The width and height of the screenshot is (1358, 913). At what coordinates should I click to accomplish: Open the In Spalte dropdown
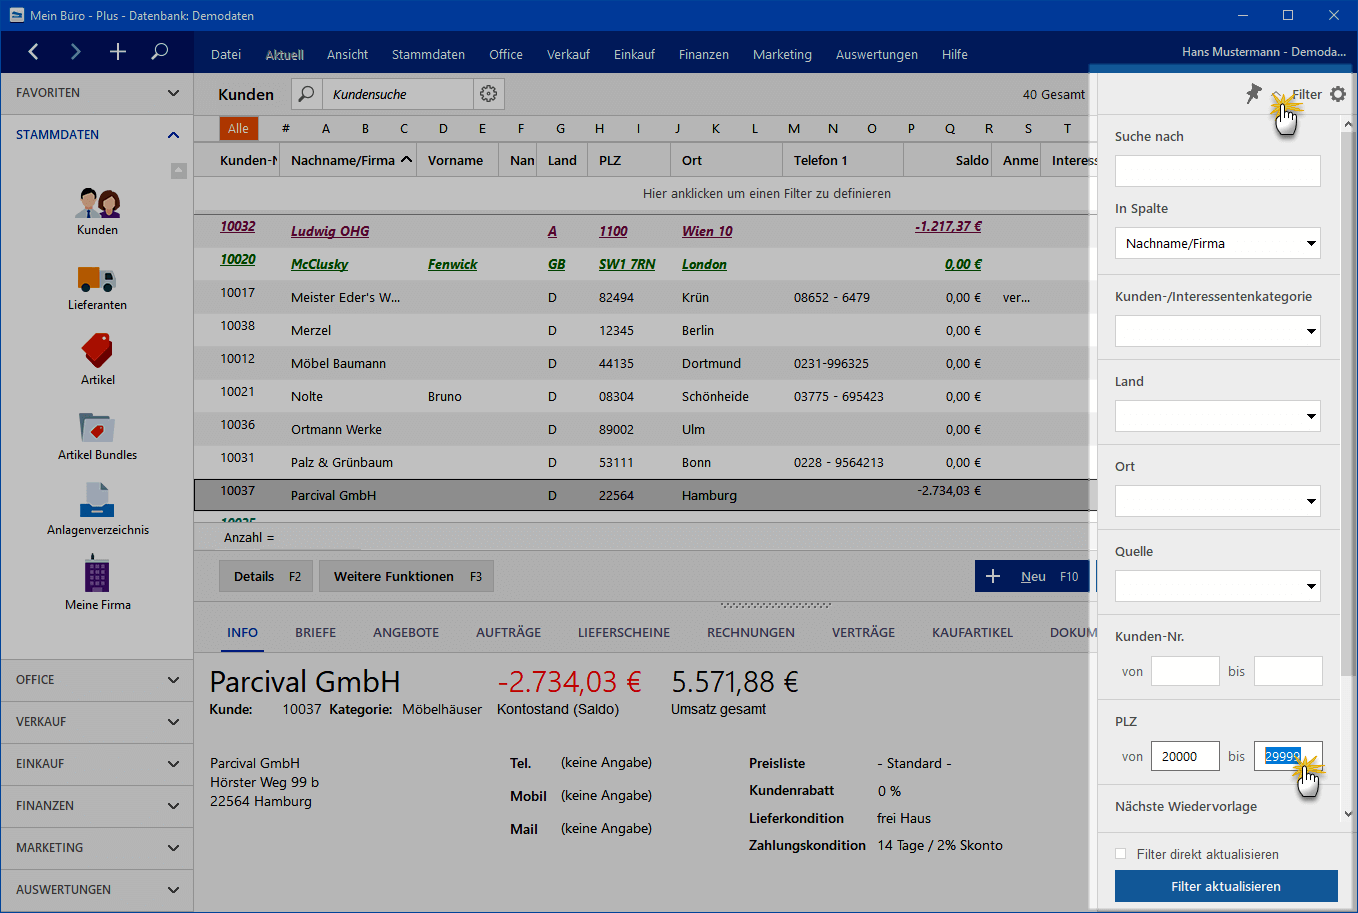pyautogui.click(x=1217, y=243)
